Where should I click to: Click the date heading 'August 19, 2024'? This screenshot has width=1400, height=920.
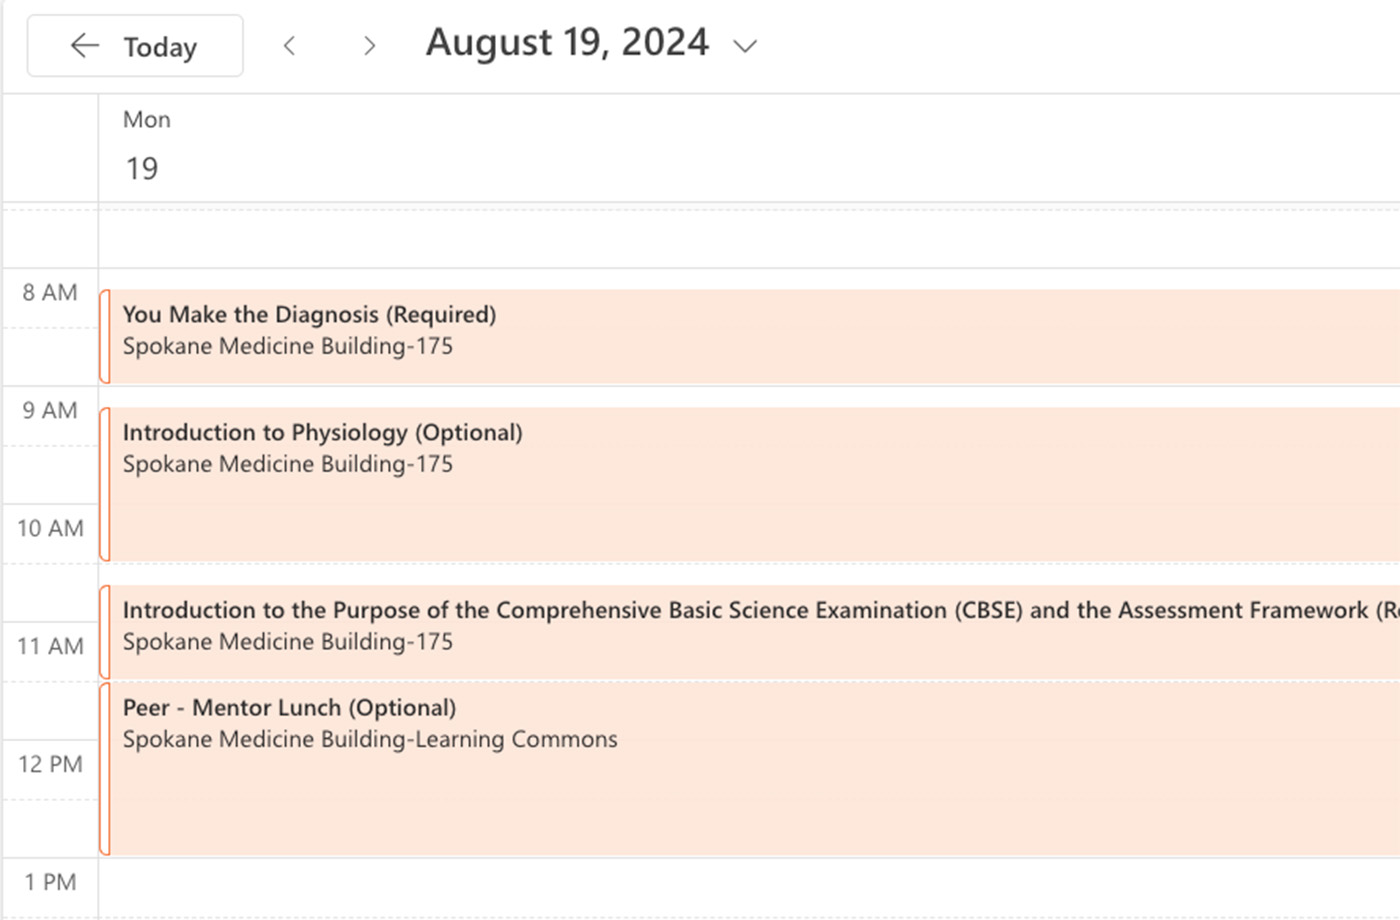(x=568, y=42)
